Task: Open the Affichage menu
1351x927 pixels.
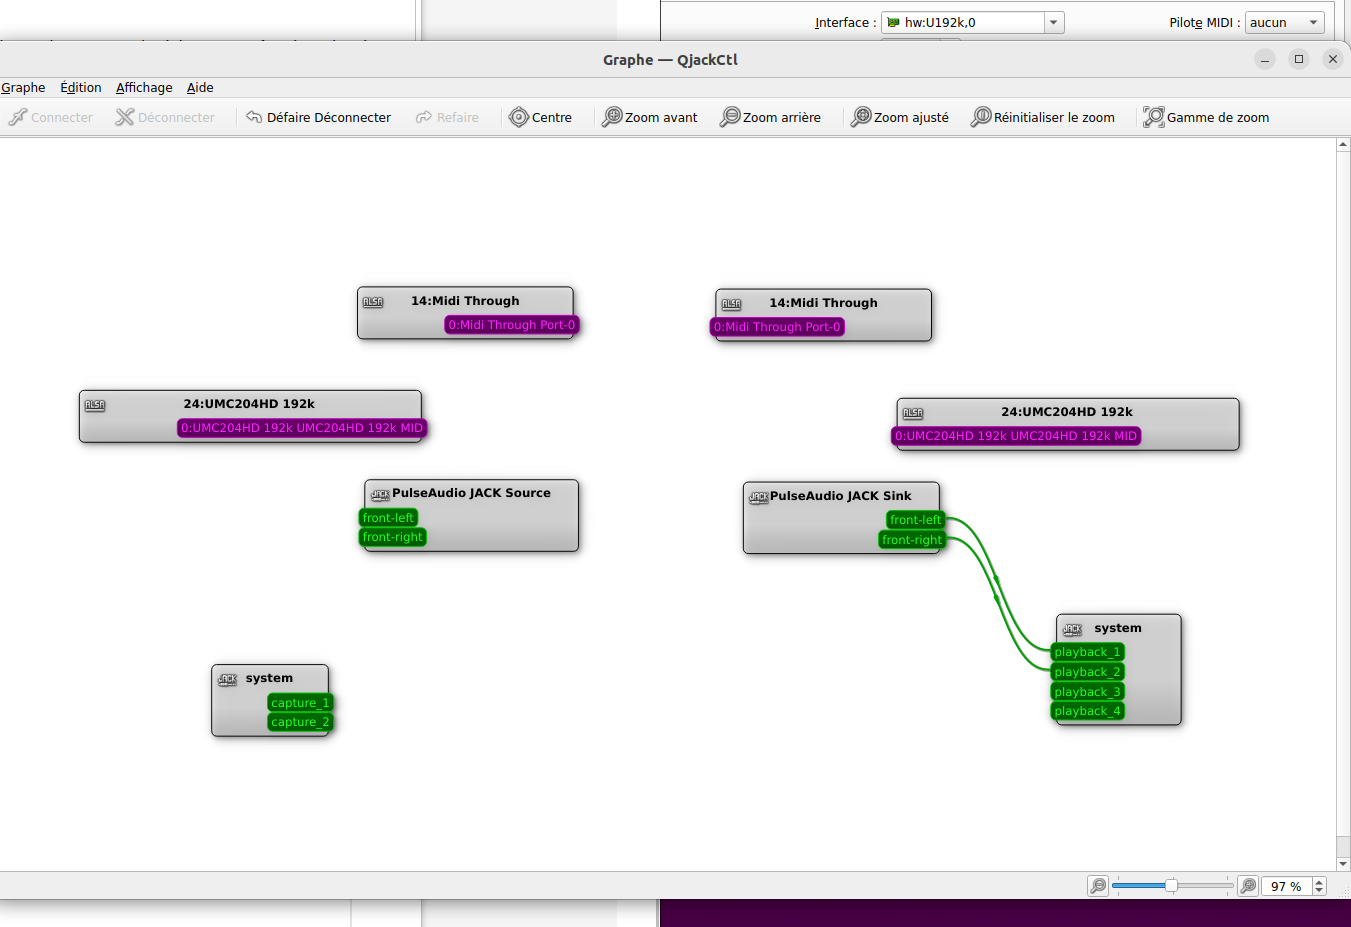Action: (144, 88)
